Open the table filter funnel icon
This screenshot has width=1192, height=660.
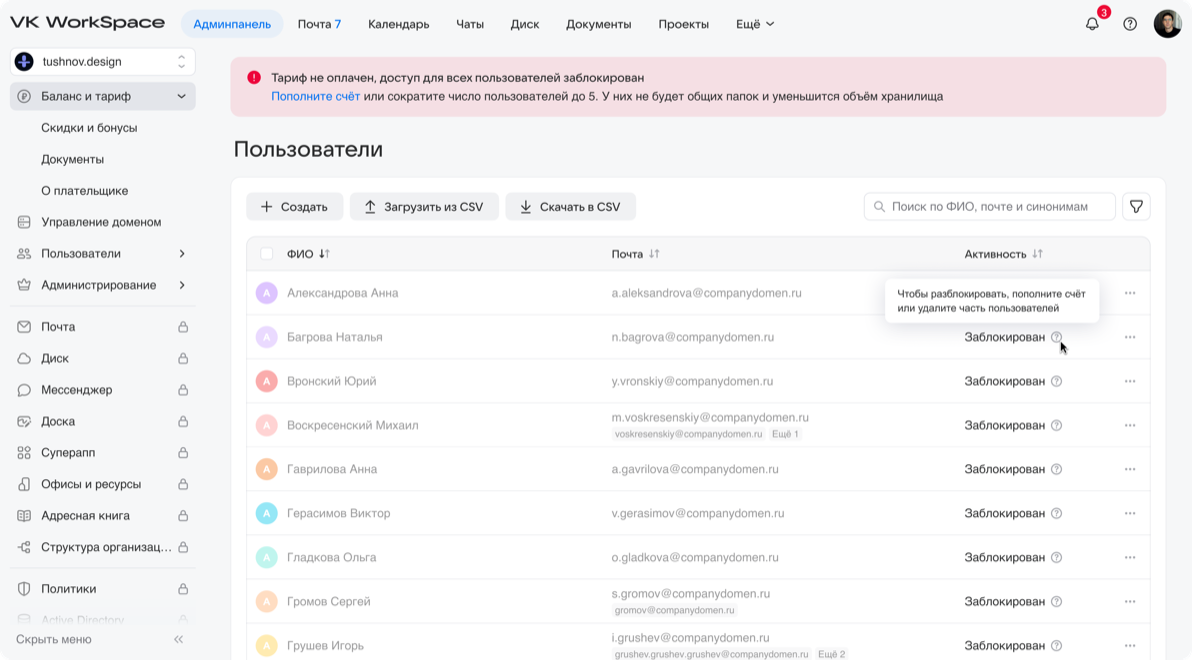(1137, 207)
